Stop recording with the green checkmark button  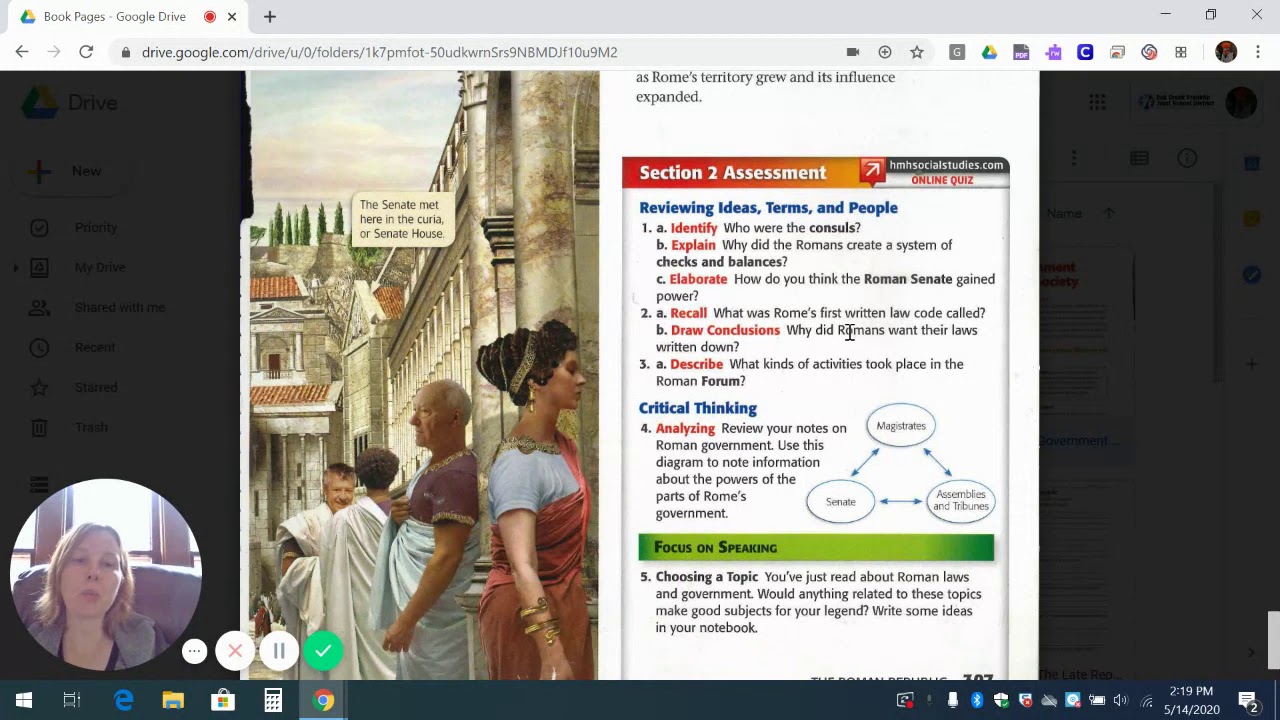[323, 651]
